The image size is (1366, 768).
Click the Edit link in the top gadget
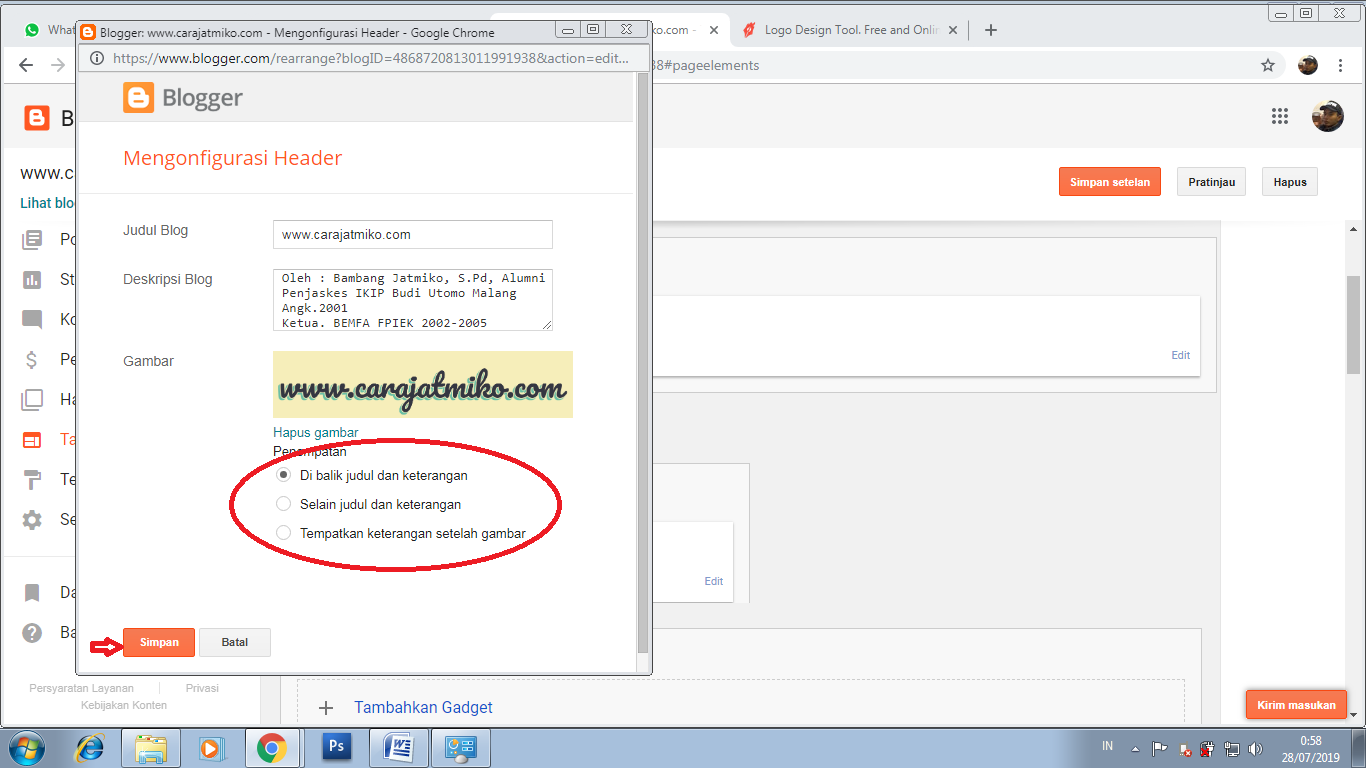pos(1181,355)
